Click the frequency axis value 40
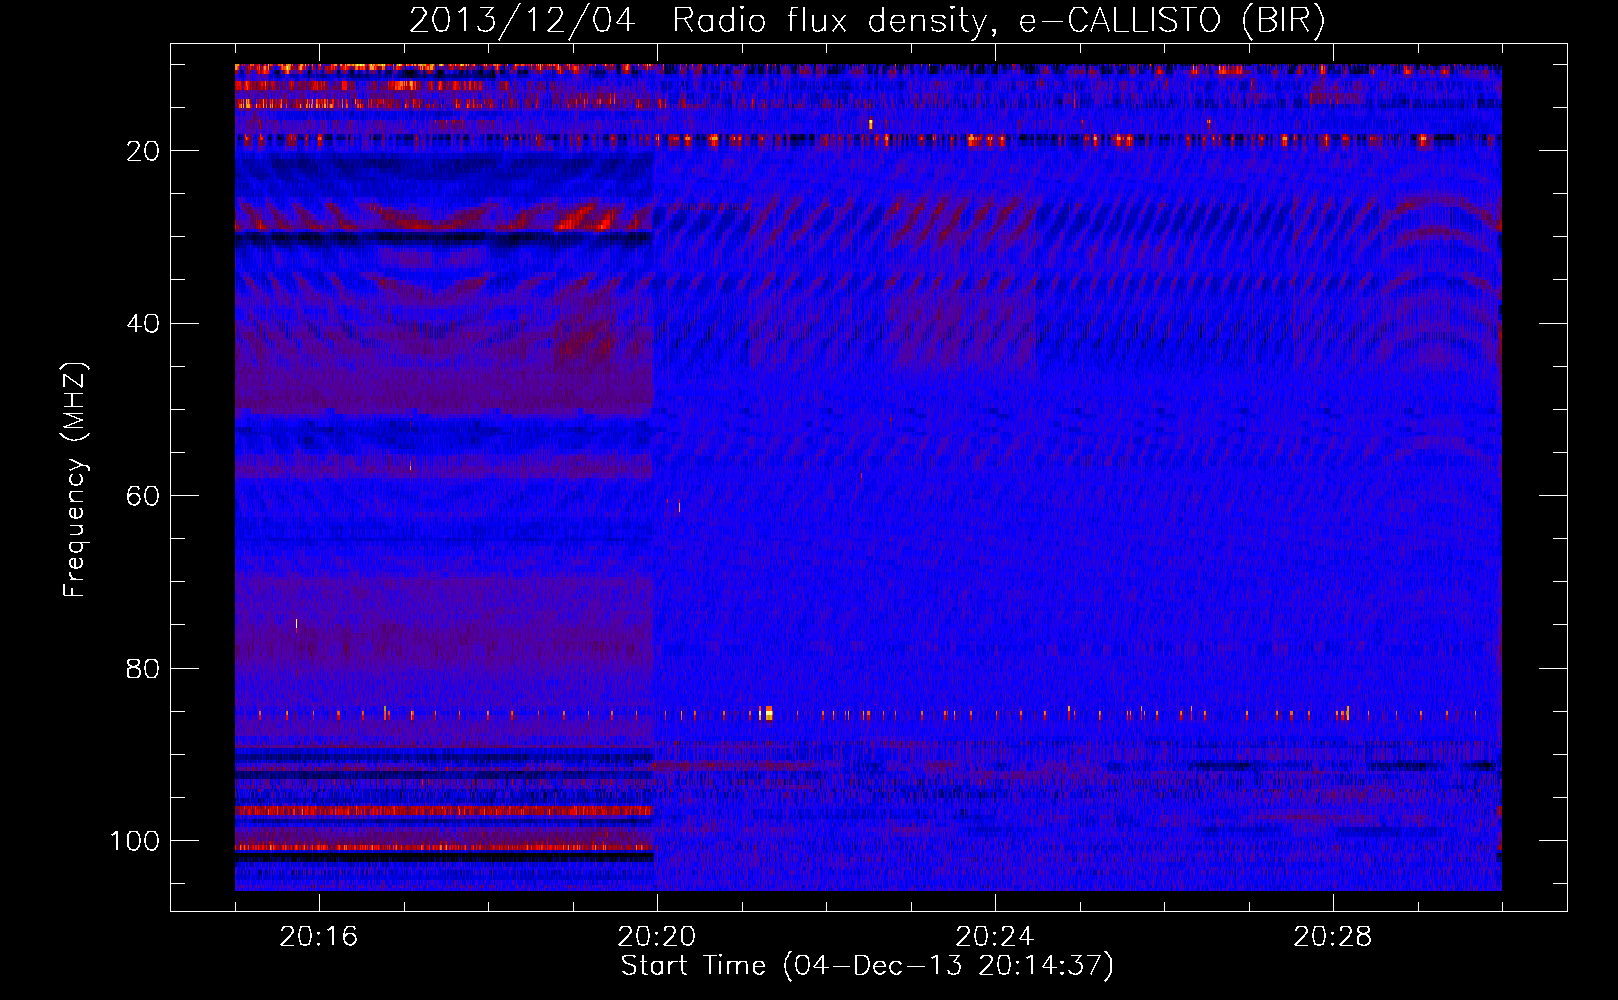Viewport: 1618px width, 1000px height. click(144, 324)
